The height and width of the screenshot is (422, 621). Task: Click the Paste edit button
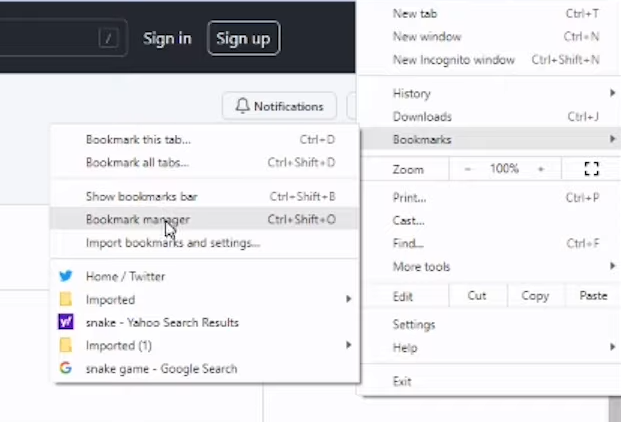click(593, 296)
